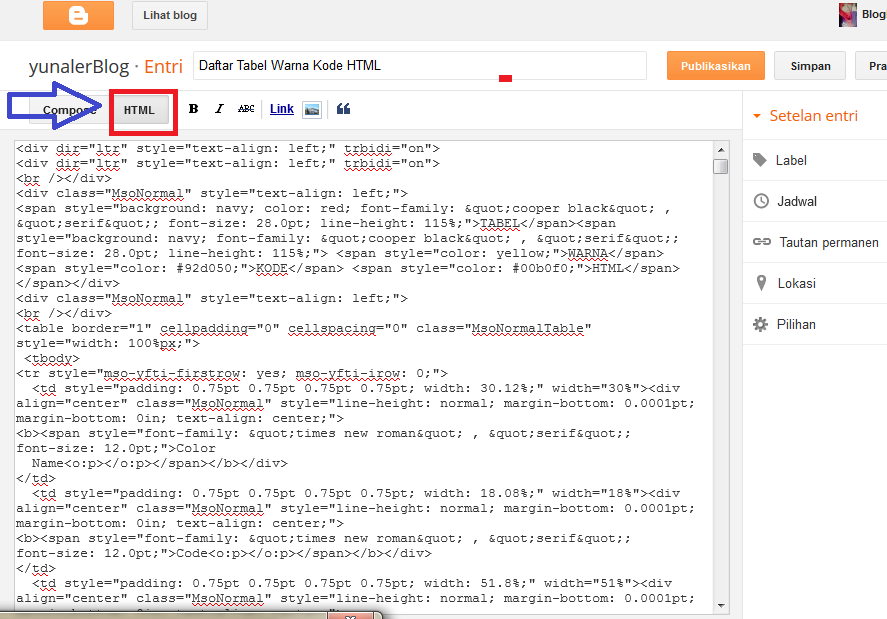Publish the post with Publikasikan

pos(714,64)
